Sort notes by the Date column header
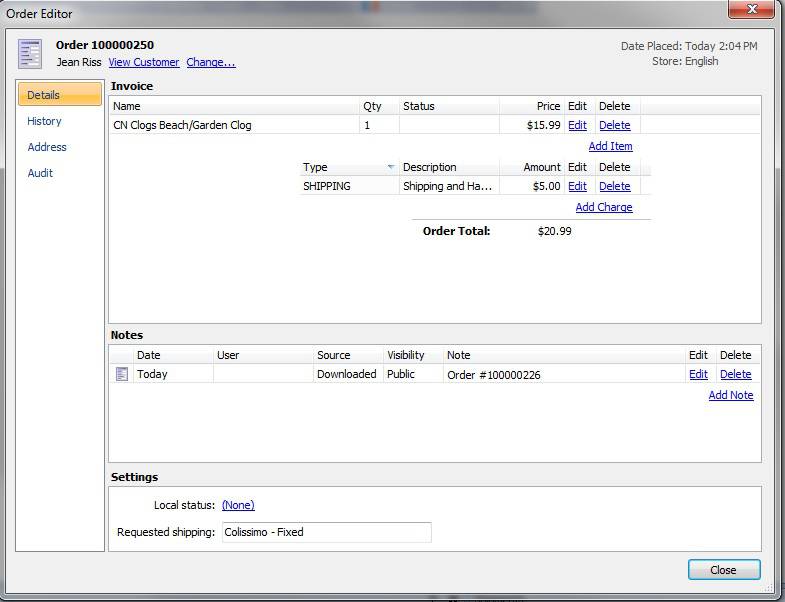This screenshot has width=785, height=602. coord(173,355)
